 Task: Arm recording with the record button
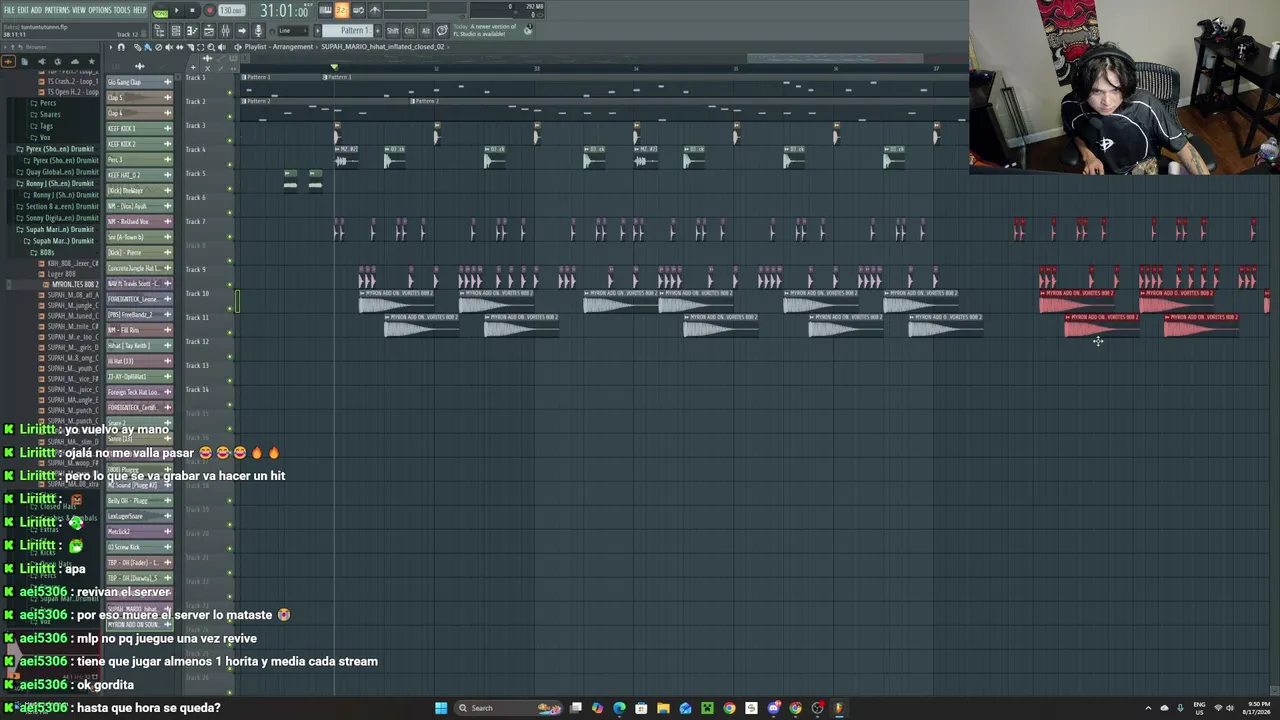coord(209,10)
